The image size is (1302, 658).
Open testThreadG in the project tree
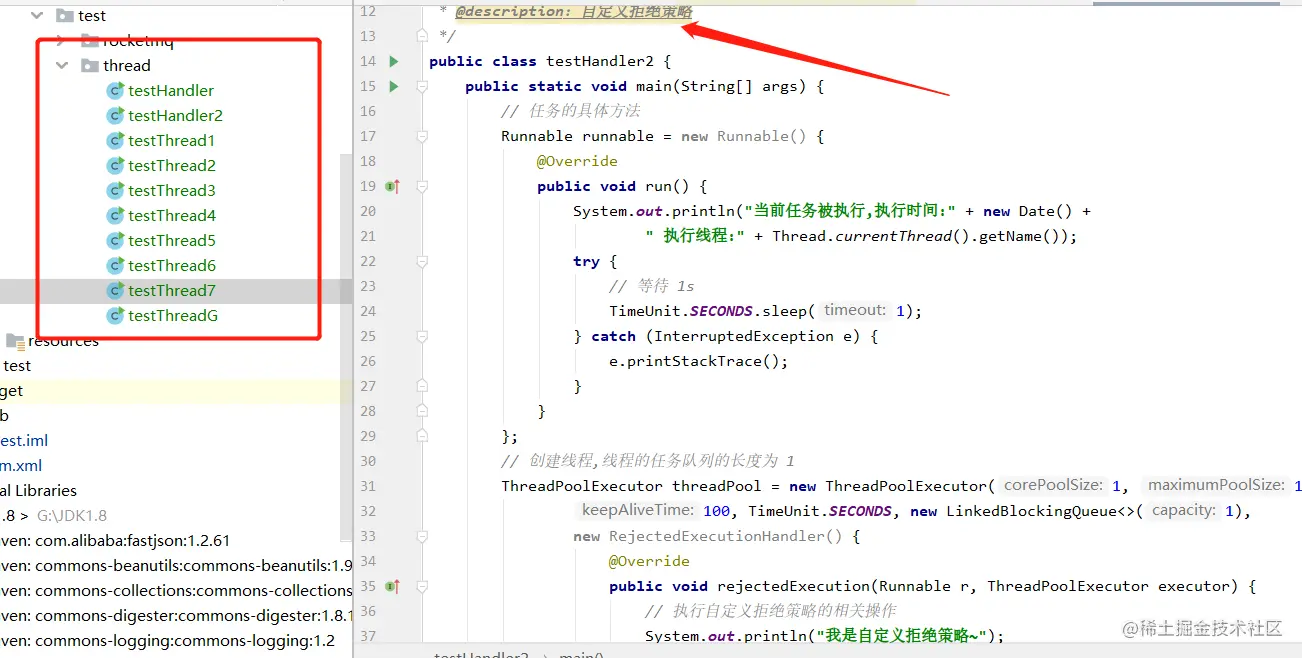pyautogui.click(x=173, y=315)
